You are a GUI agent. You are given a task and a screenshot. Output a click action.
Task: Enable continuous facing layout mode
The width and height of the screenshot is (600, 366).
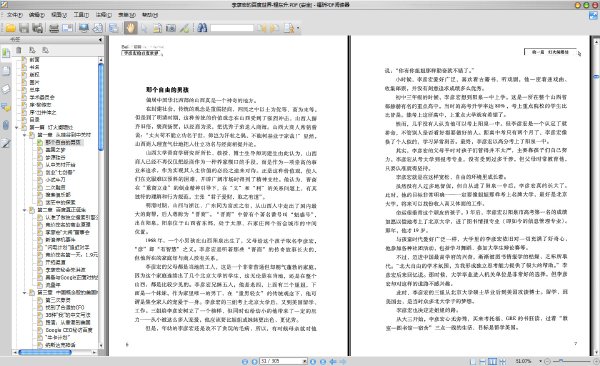coord(503,361)
